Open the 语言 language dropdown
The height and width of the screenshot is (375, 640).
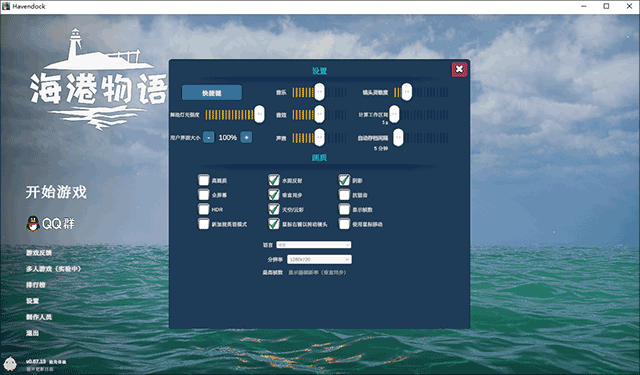(313, 245)
